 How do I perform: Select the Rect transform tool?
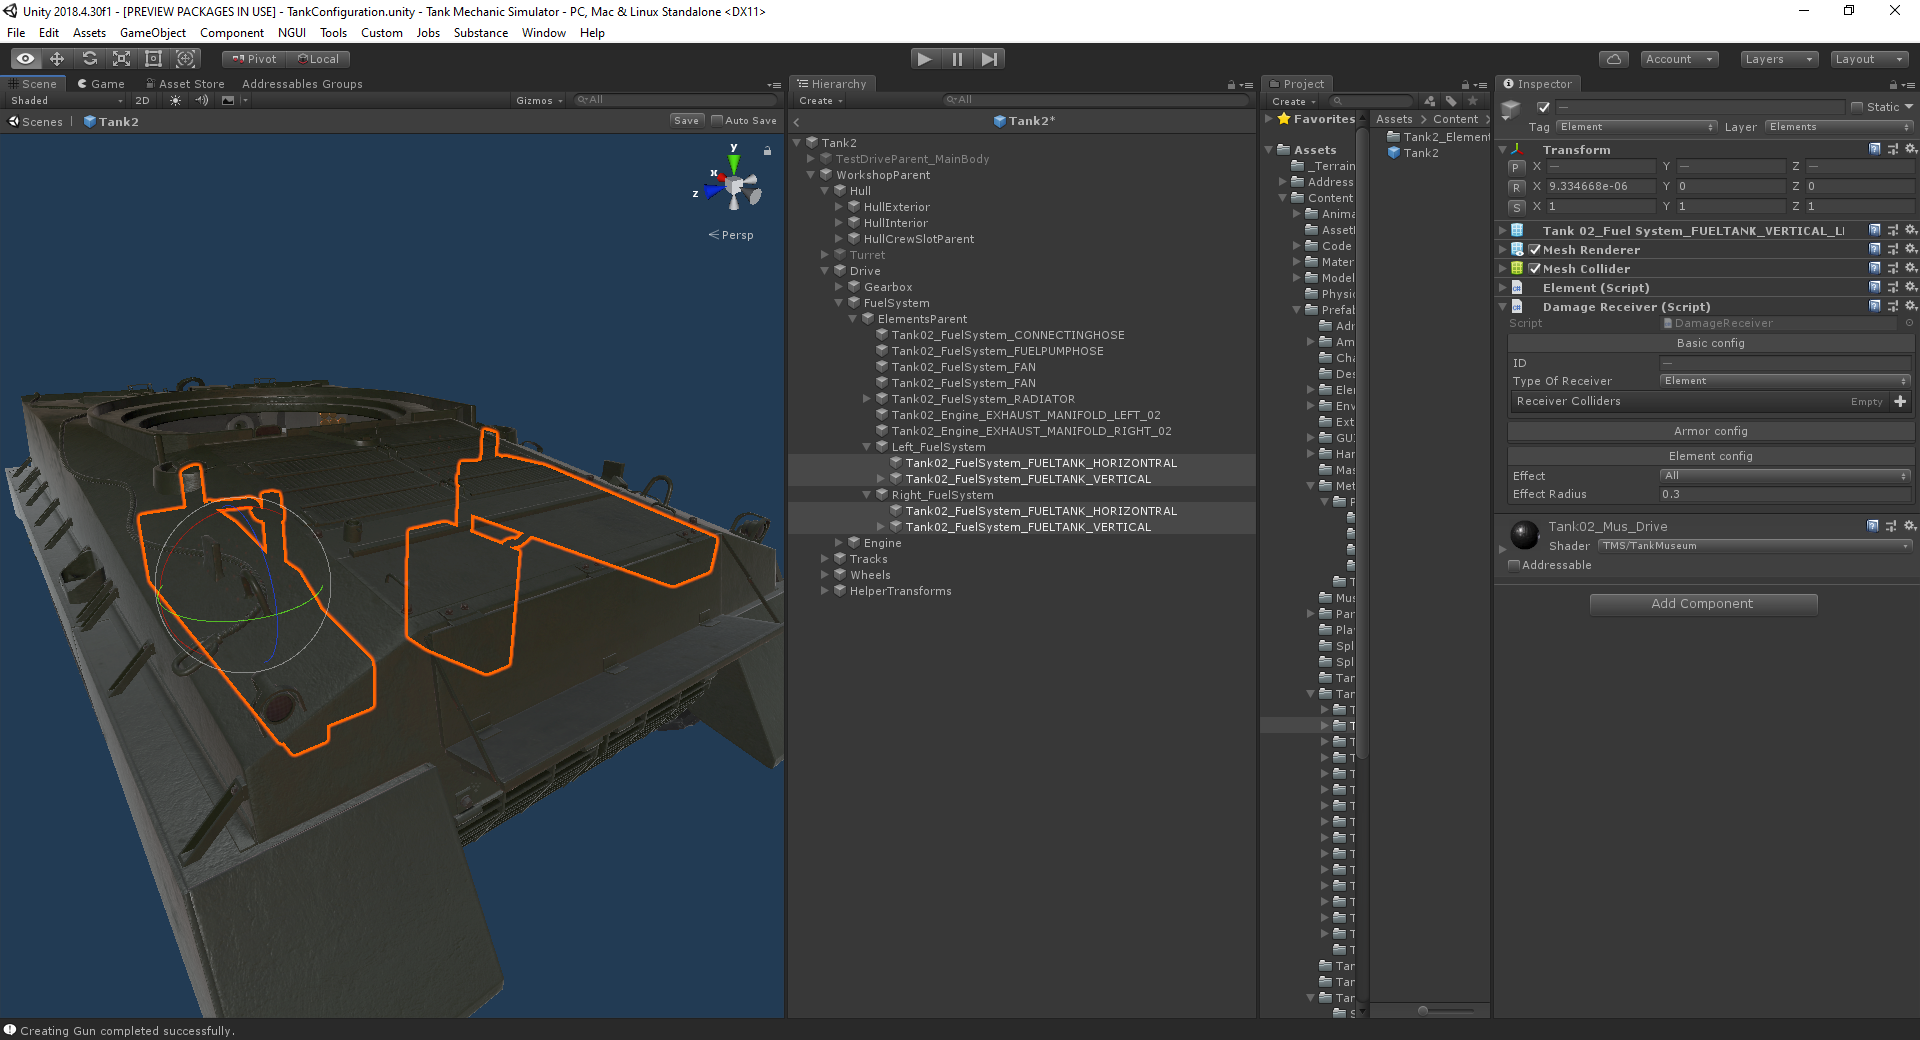click(154, 59)
